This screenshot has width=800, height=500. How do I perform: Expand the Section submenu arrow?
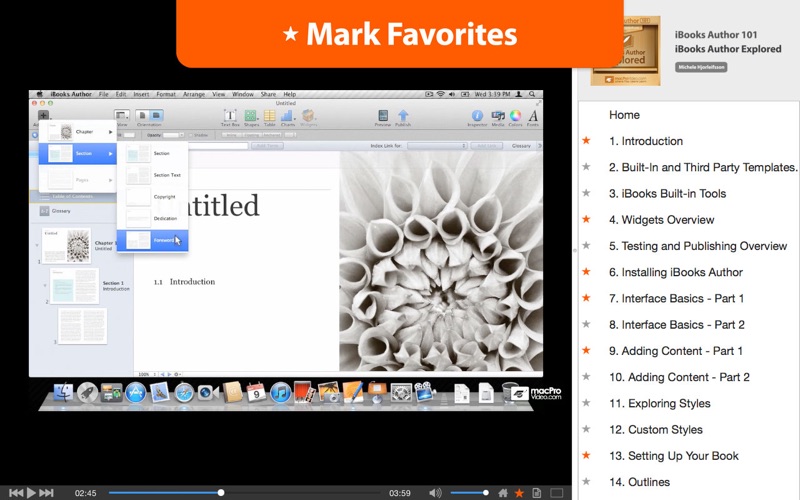point(110,154)
